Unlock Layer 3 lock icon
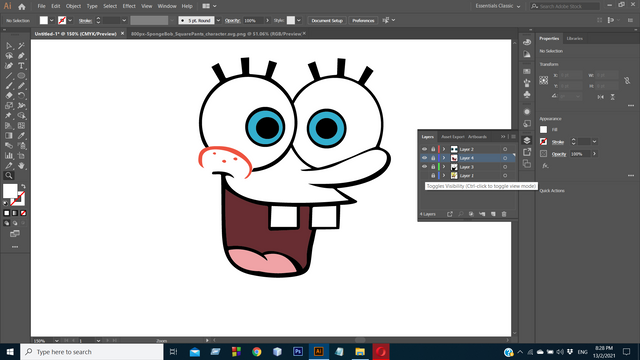This screenshot has height=360, width=640. 433,167
